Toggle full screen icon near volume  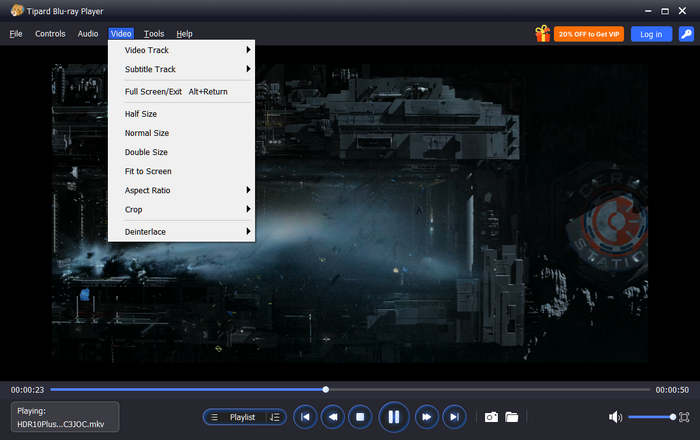[684, 417]
